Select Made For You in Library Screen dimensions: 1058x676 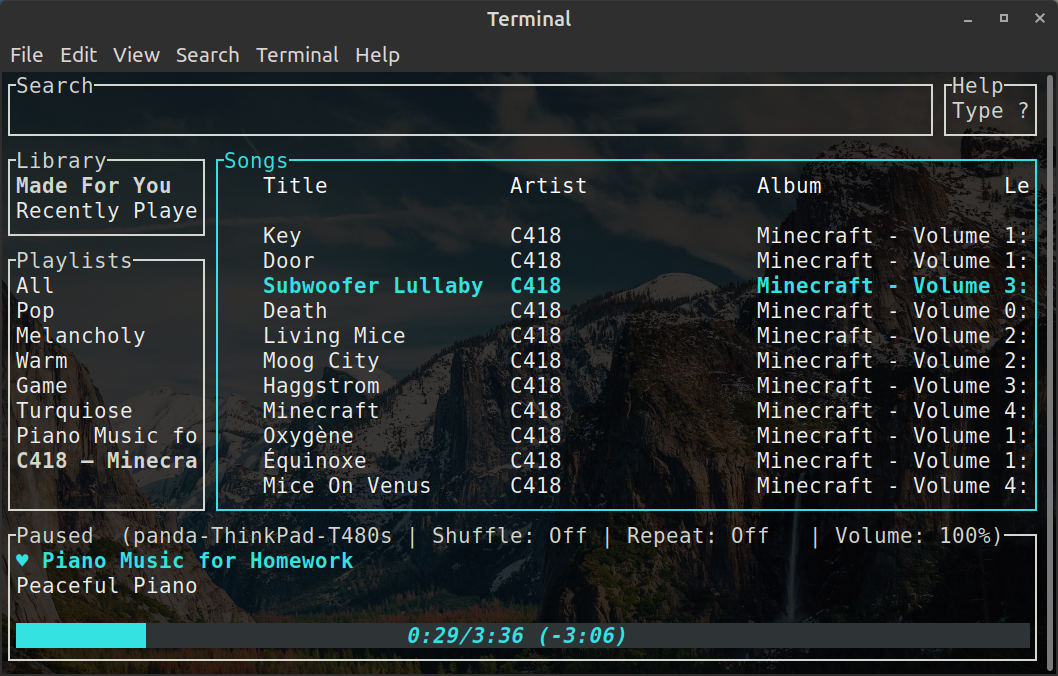coord(94,186)
